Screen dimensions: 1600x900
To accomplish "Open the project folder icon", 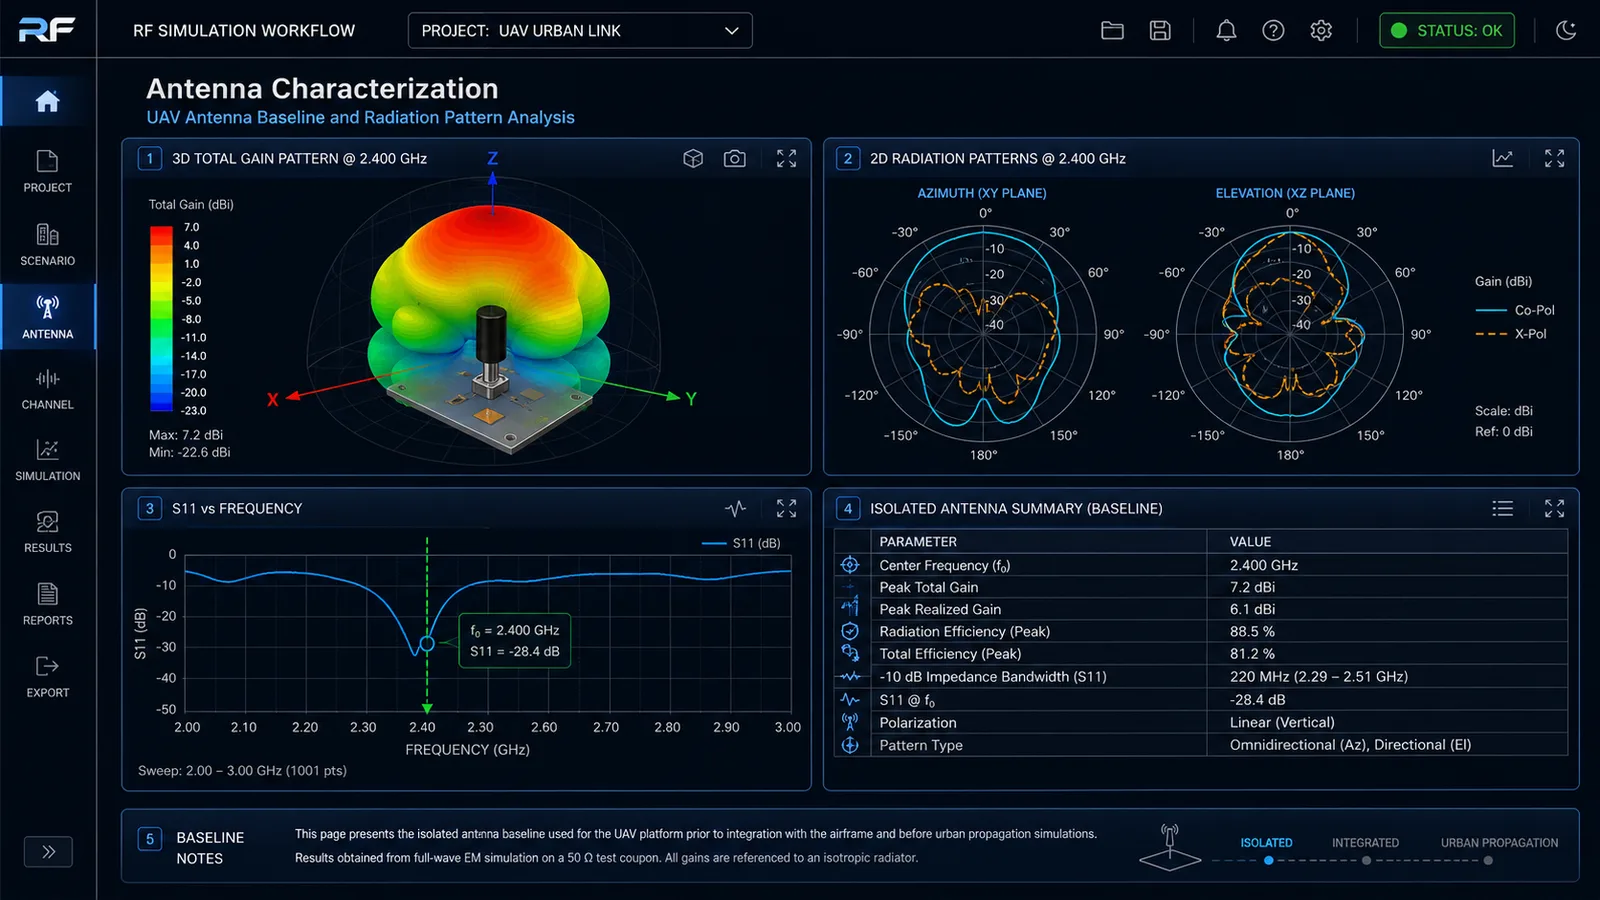I will click(x=1112, y=31).
